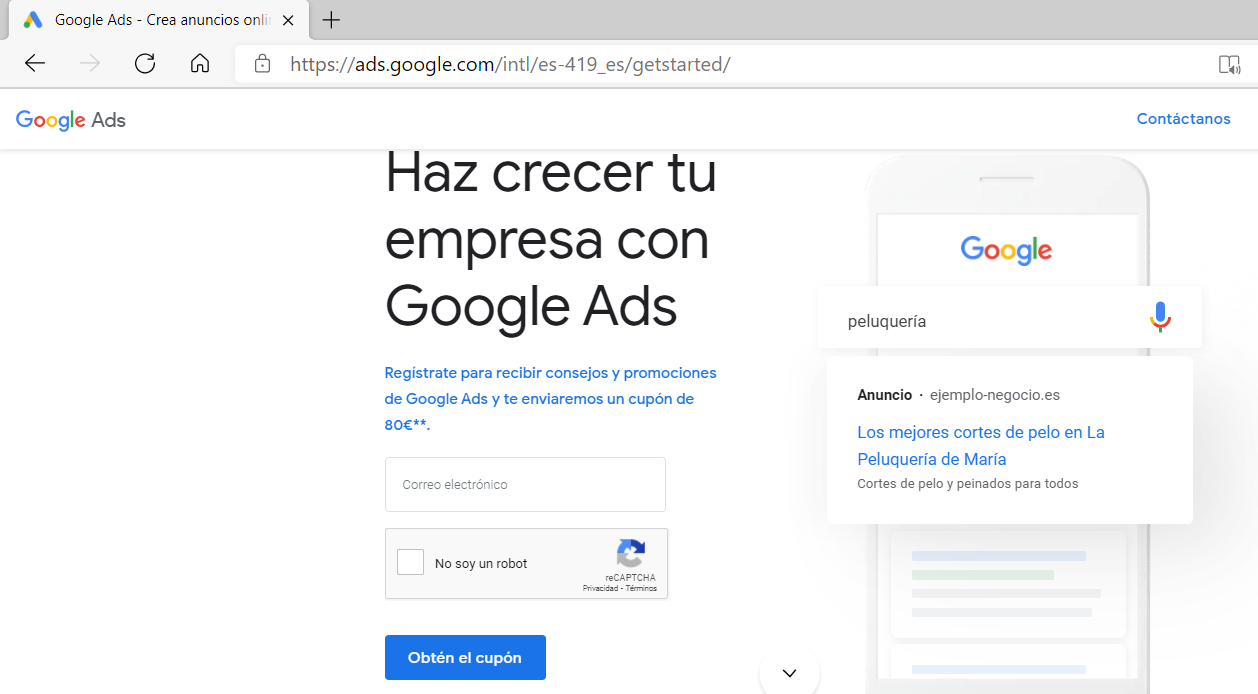The image size is (1258, 694).
Task: Click the blue "Regístrate para recibir consejos" text
Action: click(x=551, y=398)
